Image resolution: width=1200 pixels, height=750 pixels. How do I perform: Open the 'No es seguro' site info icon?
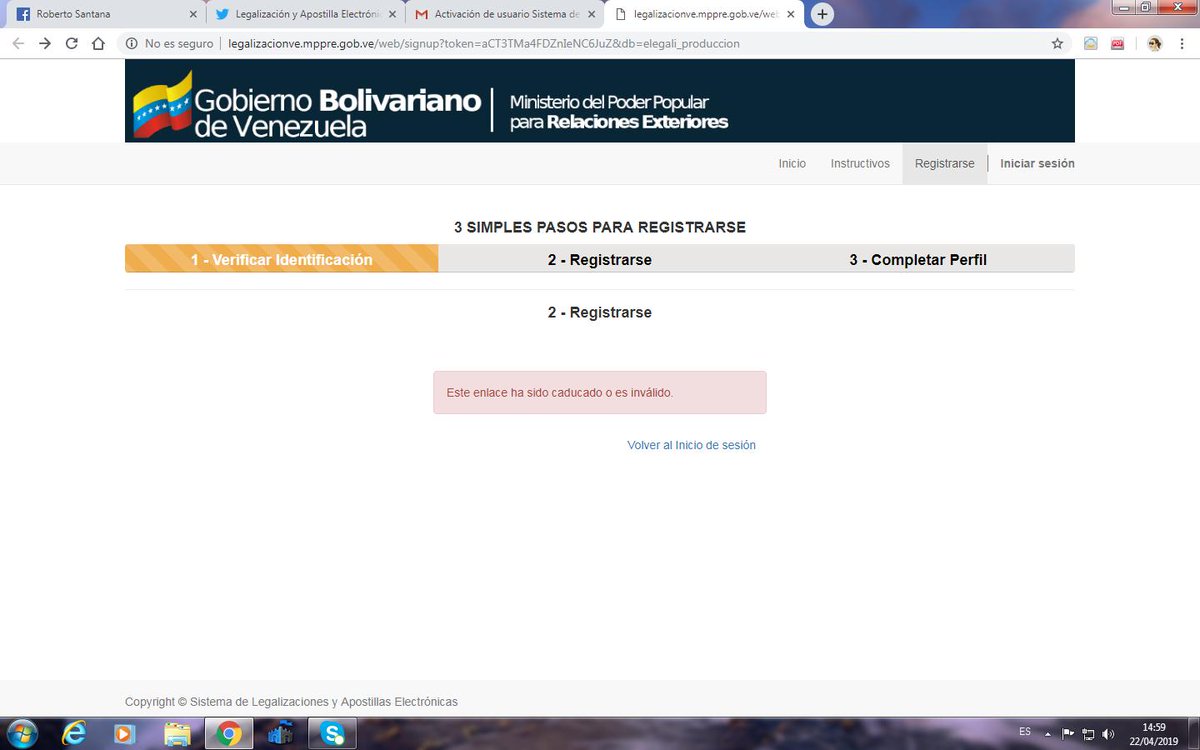click(x=132, y=44)
